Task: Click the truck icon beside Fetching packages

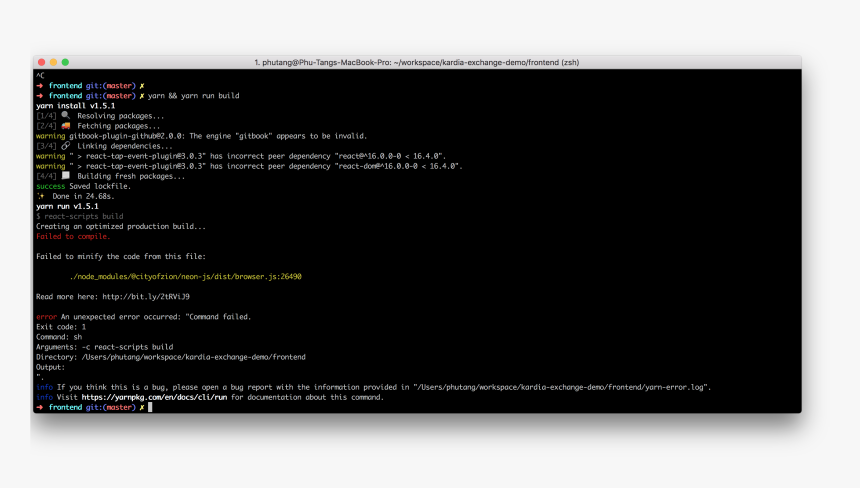Action: (66, 126)
